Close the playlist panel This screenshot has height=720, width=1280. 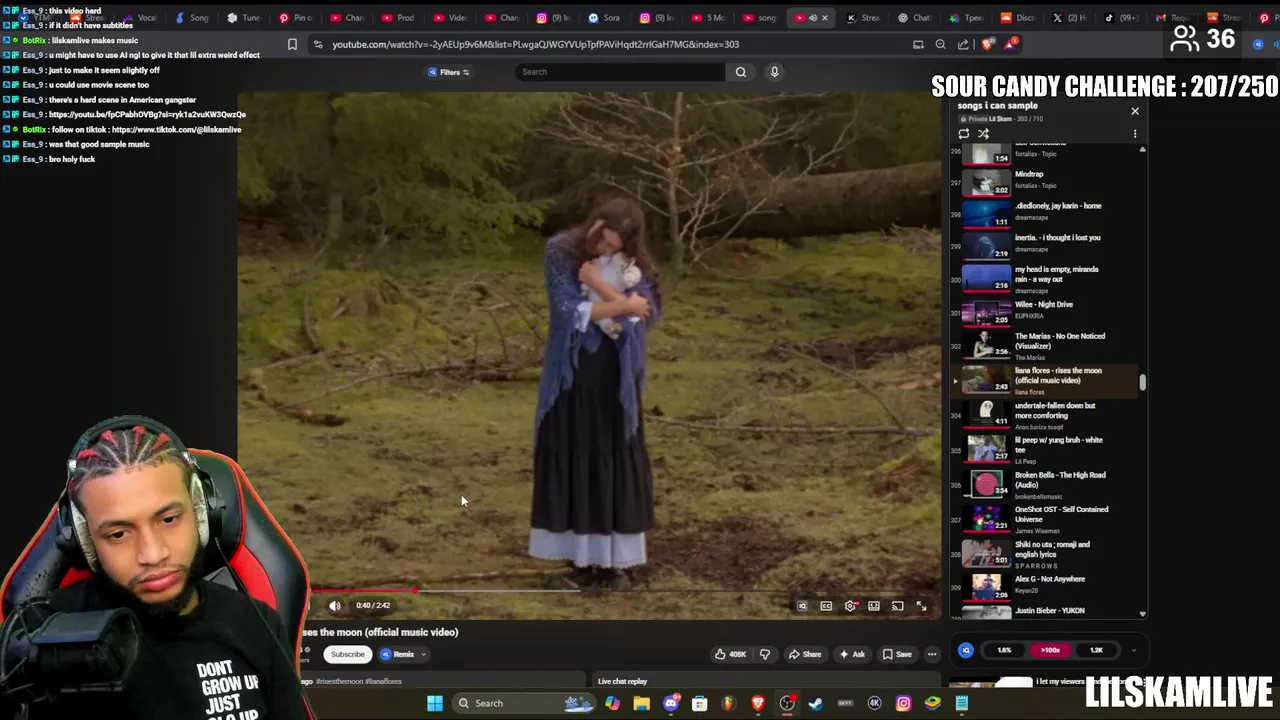[x=1135, y=111]
